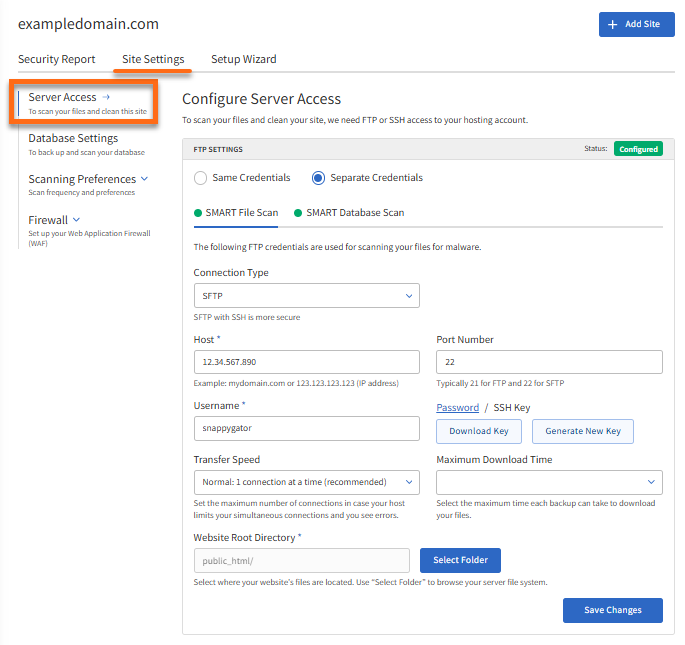Click green status dot beside SMART File Scan
The height and width of the screenshot is (645, 685).
pyautogui.click(x=198, y=213)
